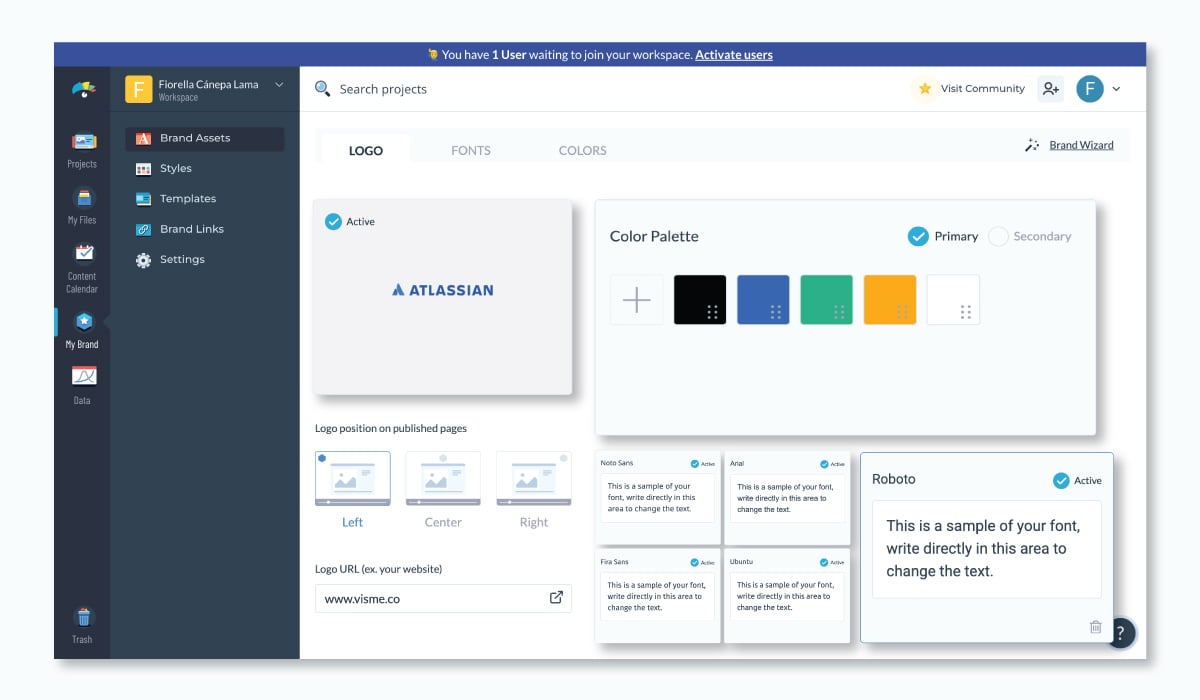Open the help question mark button
This screenshot has width=1200, height=700.
point(1120,633)
